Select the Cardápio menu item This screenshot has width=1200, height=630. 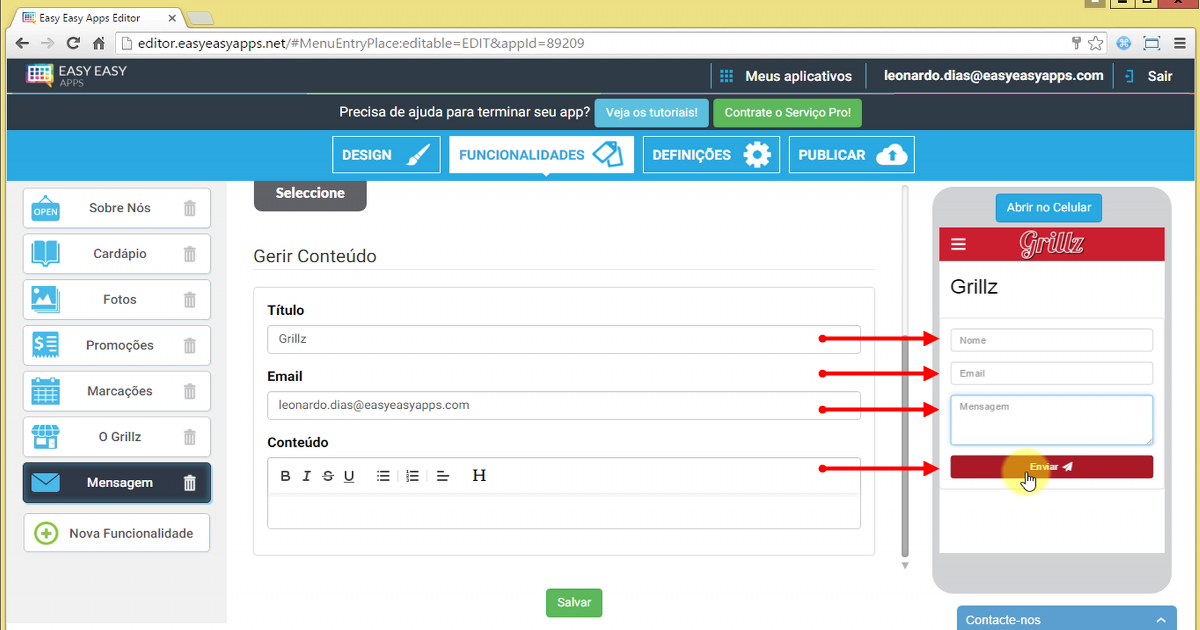coord(117,254)
